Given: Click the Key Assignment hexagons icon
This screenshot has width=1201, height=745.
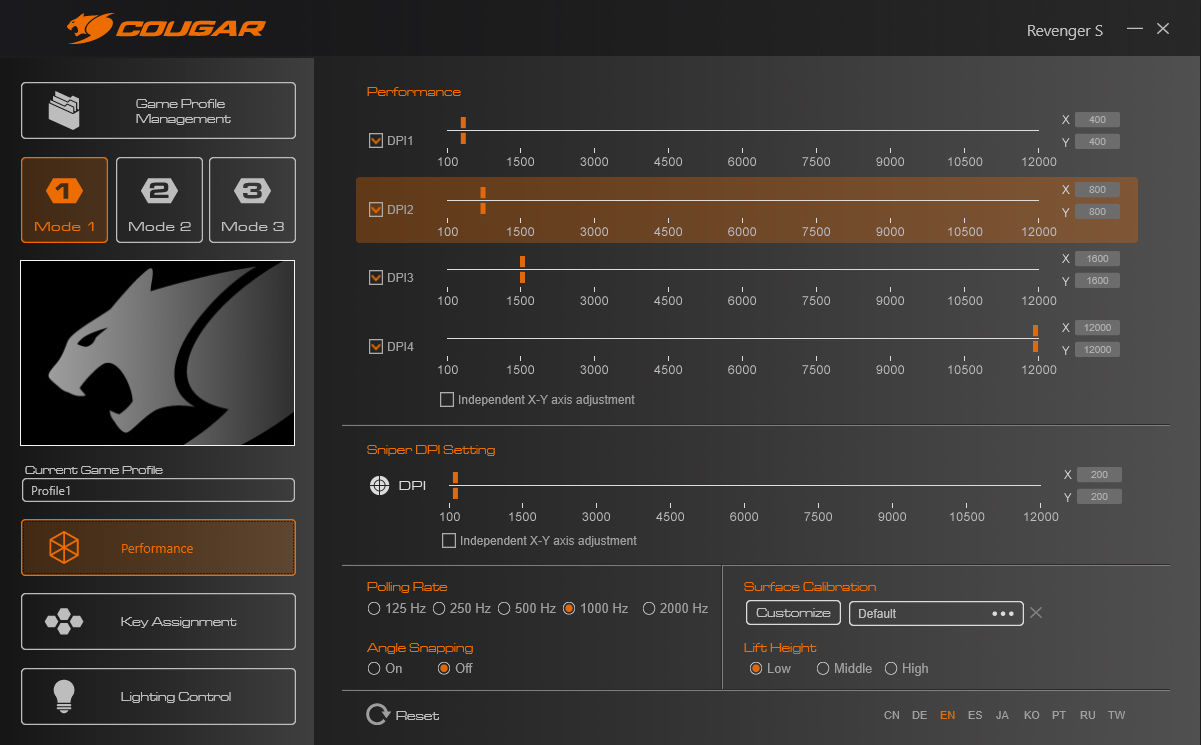Looking at the screenshot, I should coord(64,622).
